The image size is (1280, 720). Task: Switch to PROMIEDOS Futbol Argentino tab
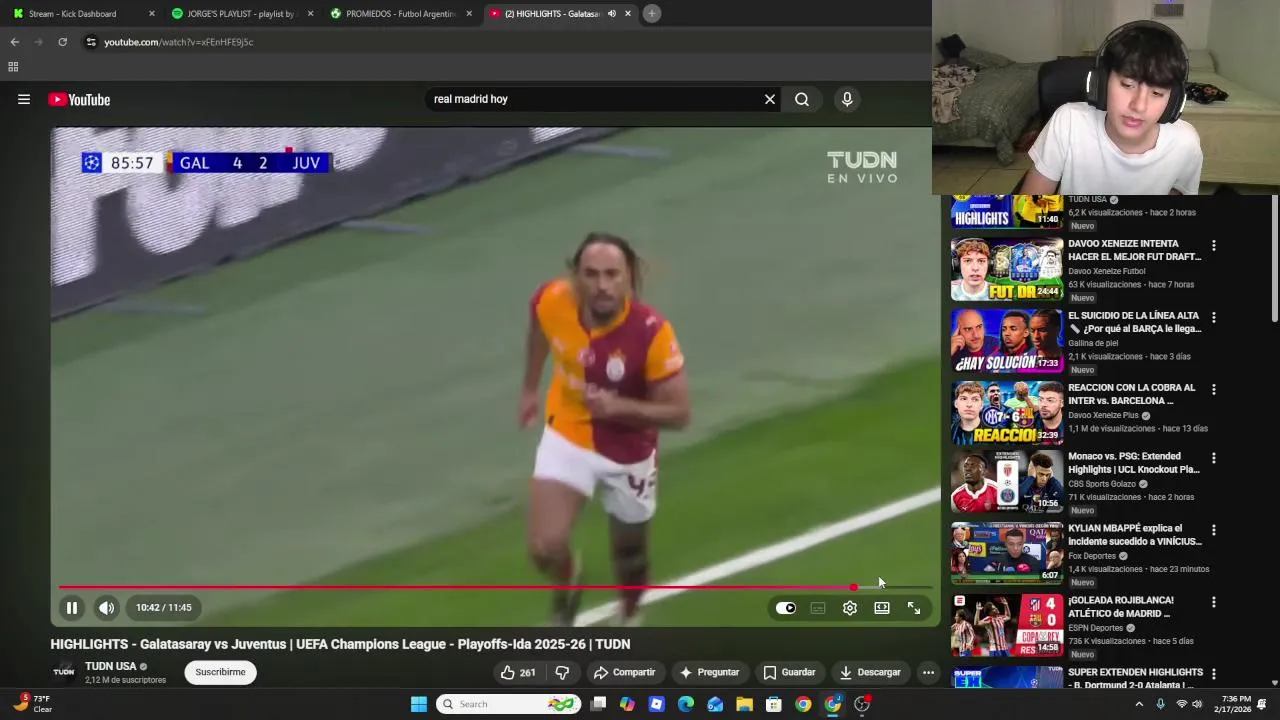point(400,14)
